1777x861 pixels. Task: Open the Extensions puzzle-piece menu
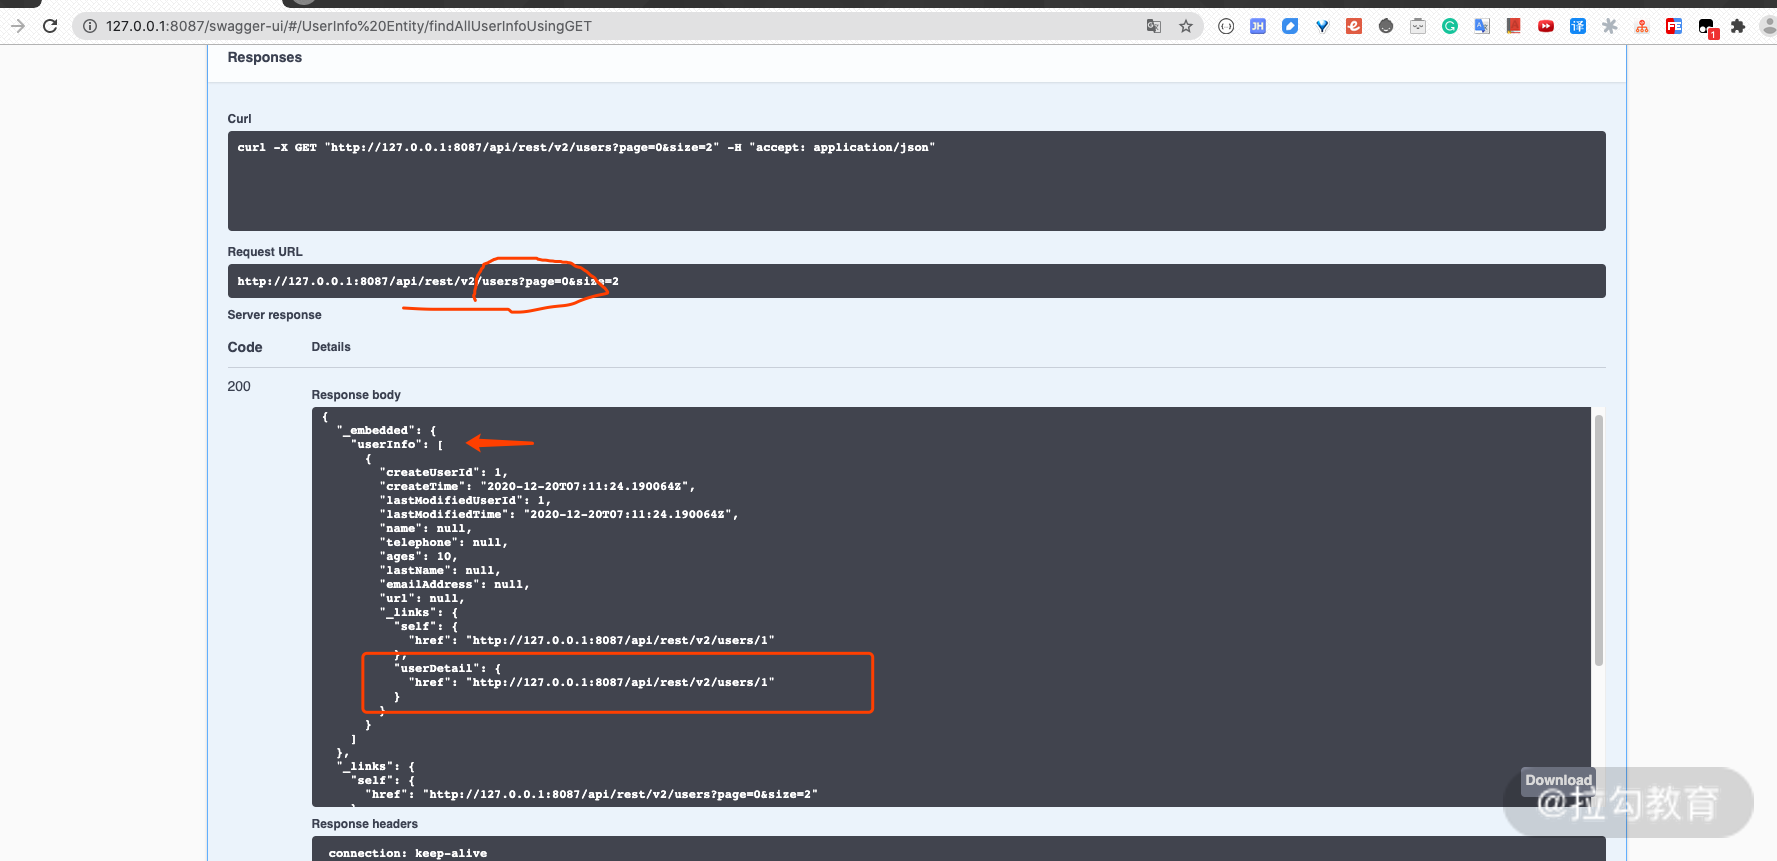[x=1738, y=26]
